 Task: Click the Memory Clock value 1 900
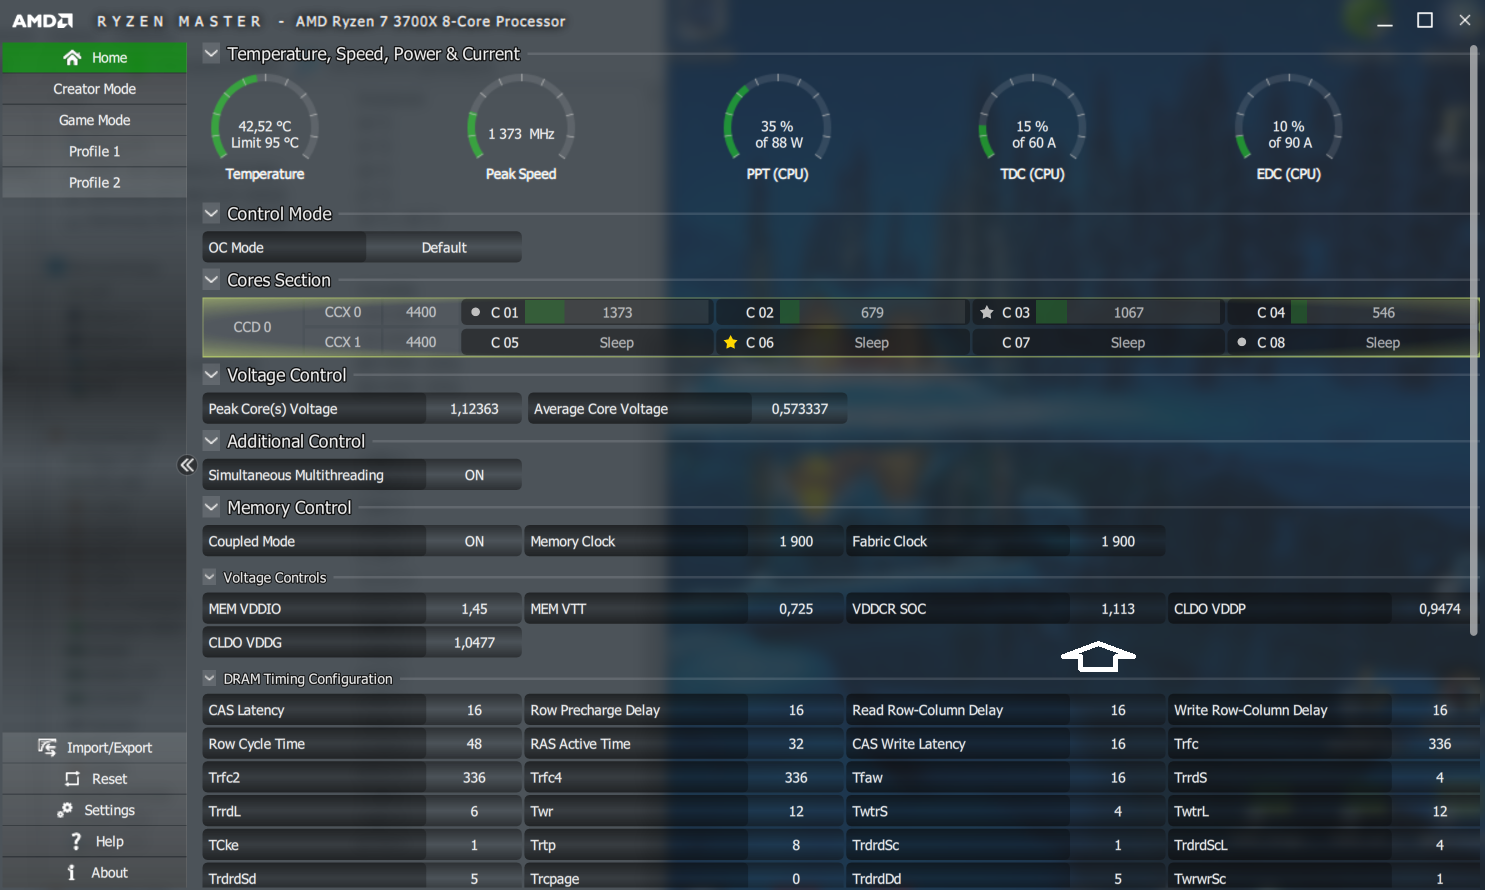pyautogui.click(x=796, y=541)
